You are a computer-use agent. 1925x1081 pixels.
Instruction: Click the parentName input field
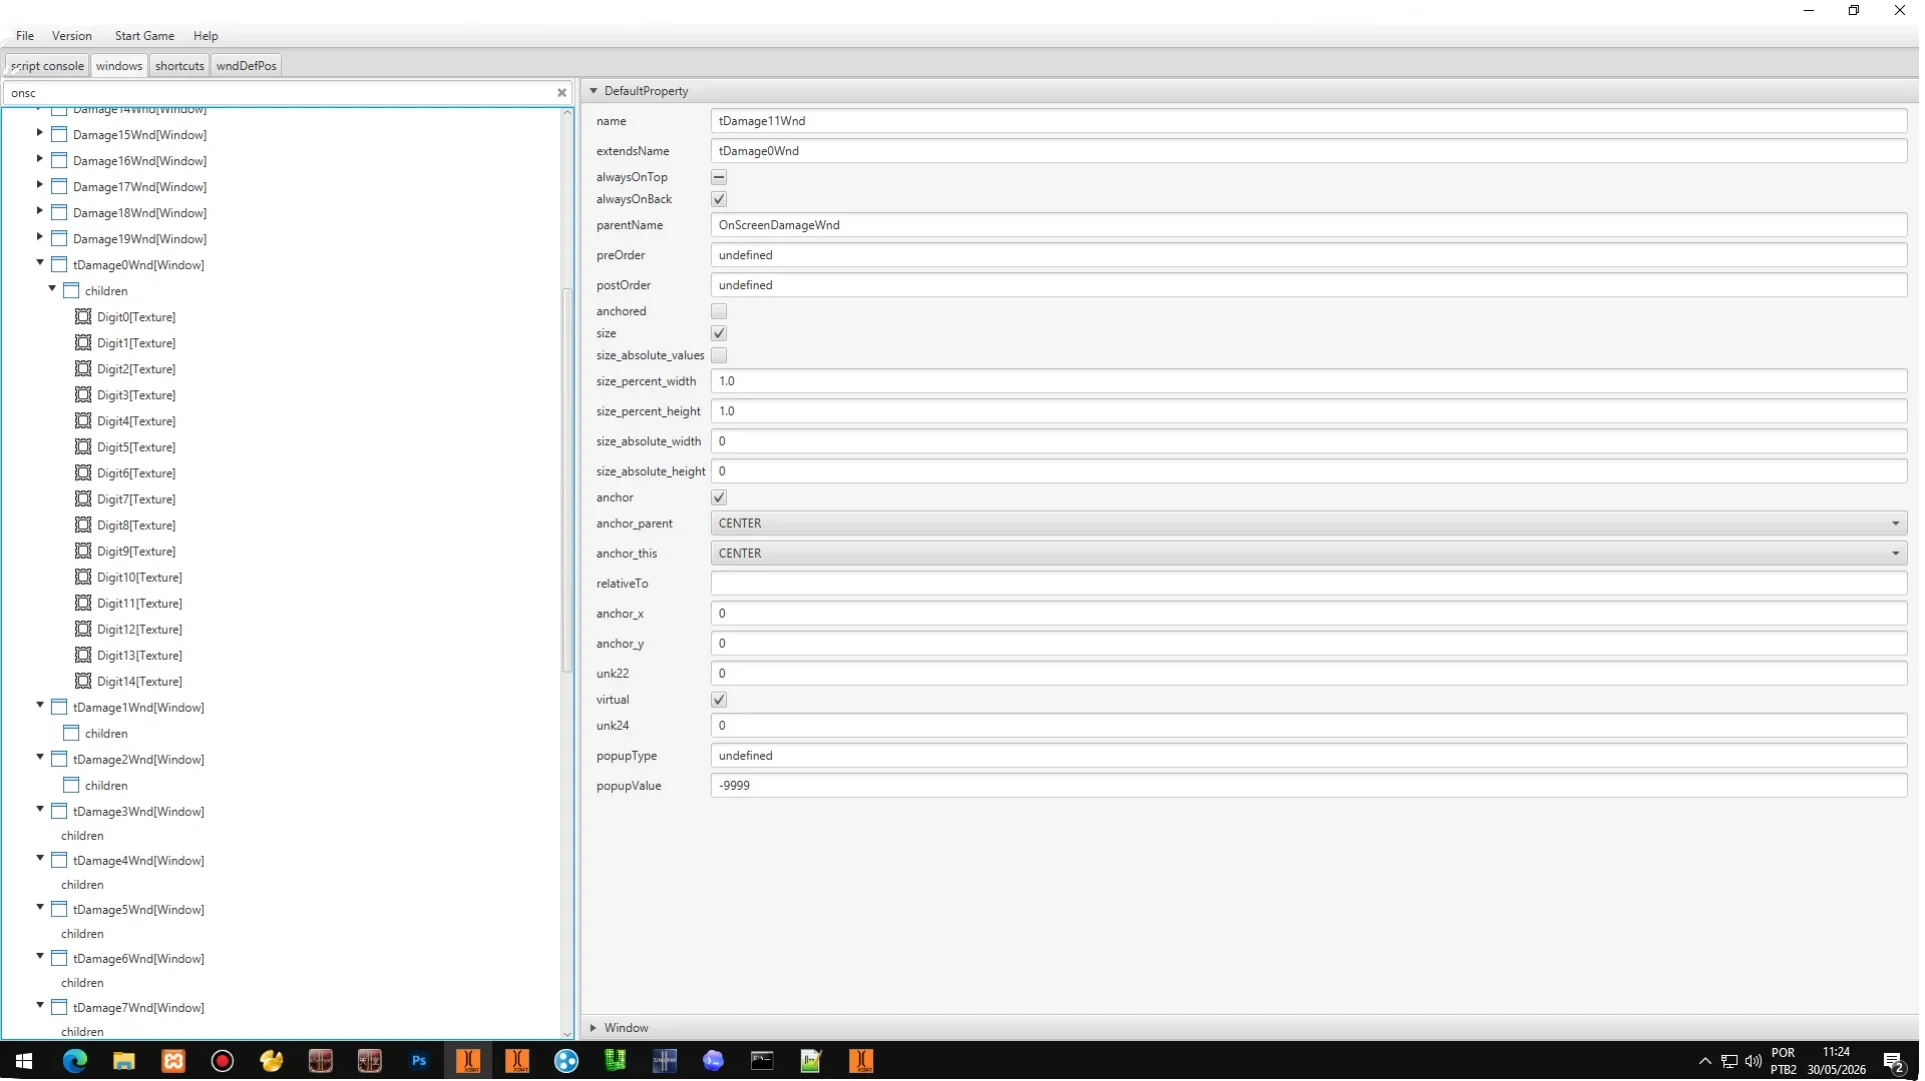click(x=1309, y=225)
